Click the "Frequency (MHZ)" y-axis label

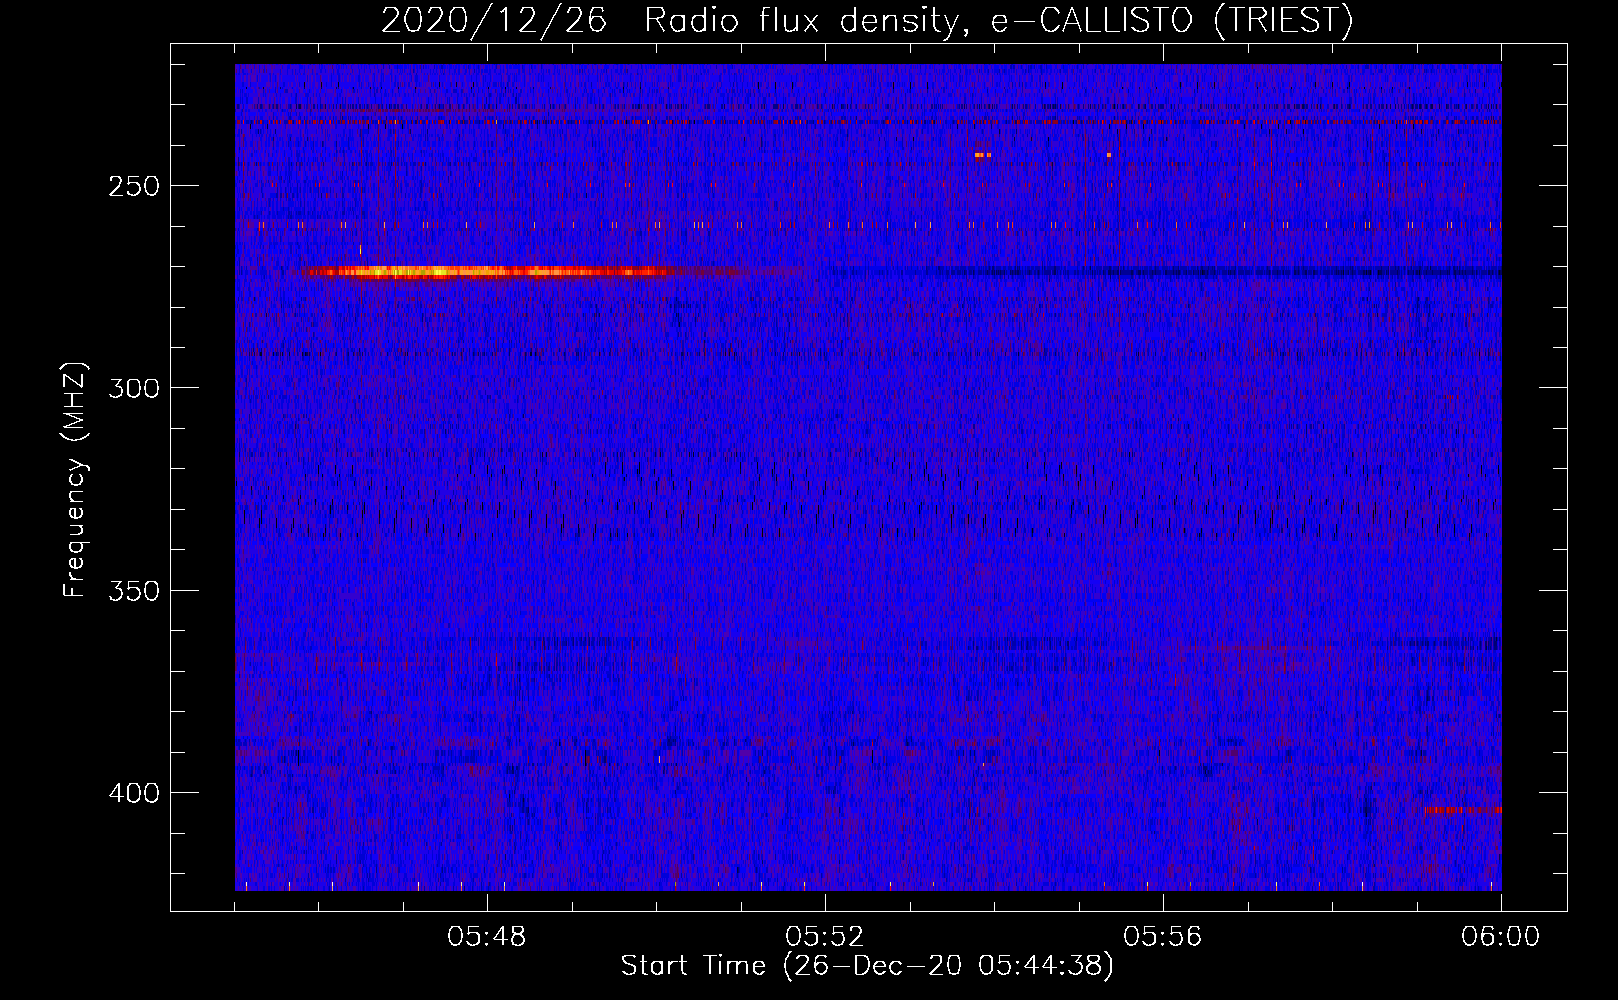click(x=75, y=480)
